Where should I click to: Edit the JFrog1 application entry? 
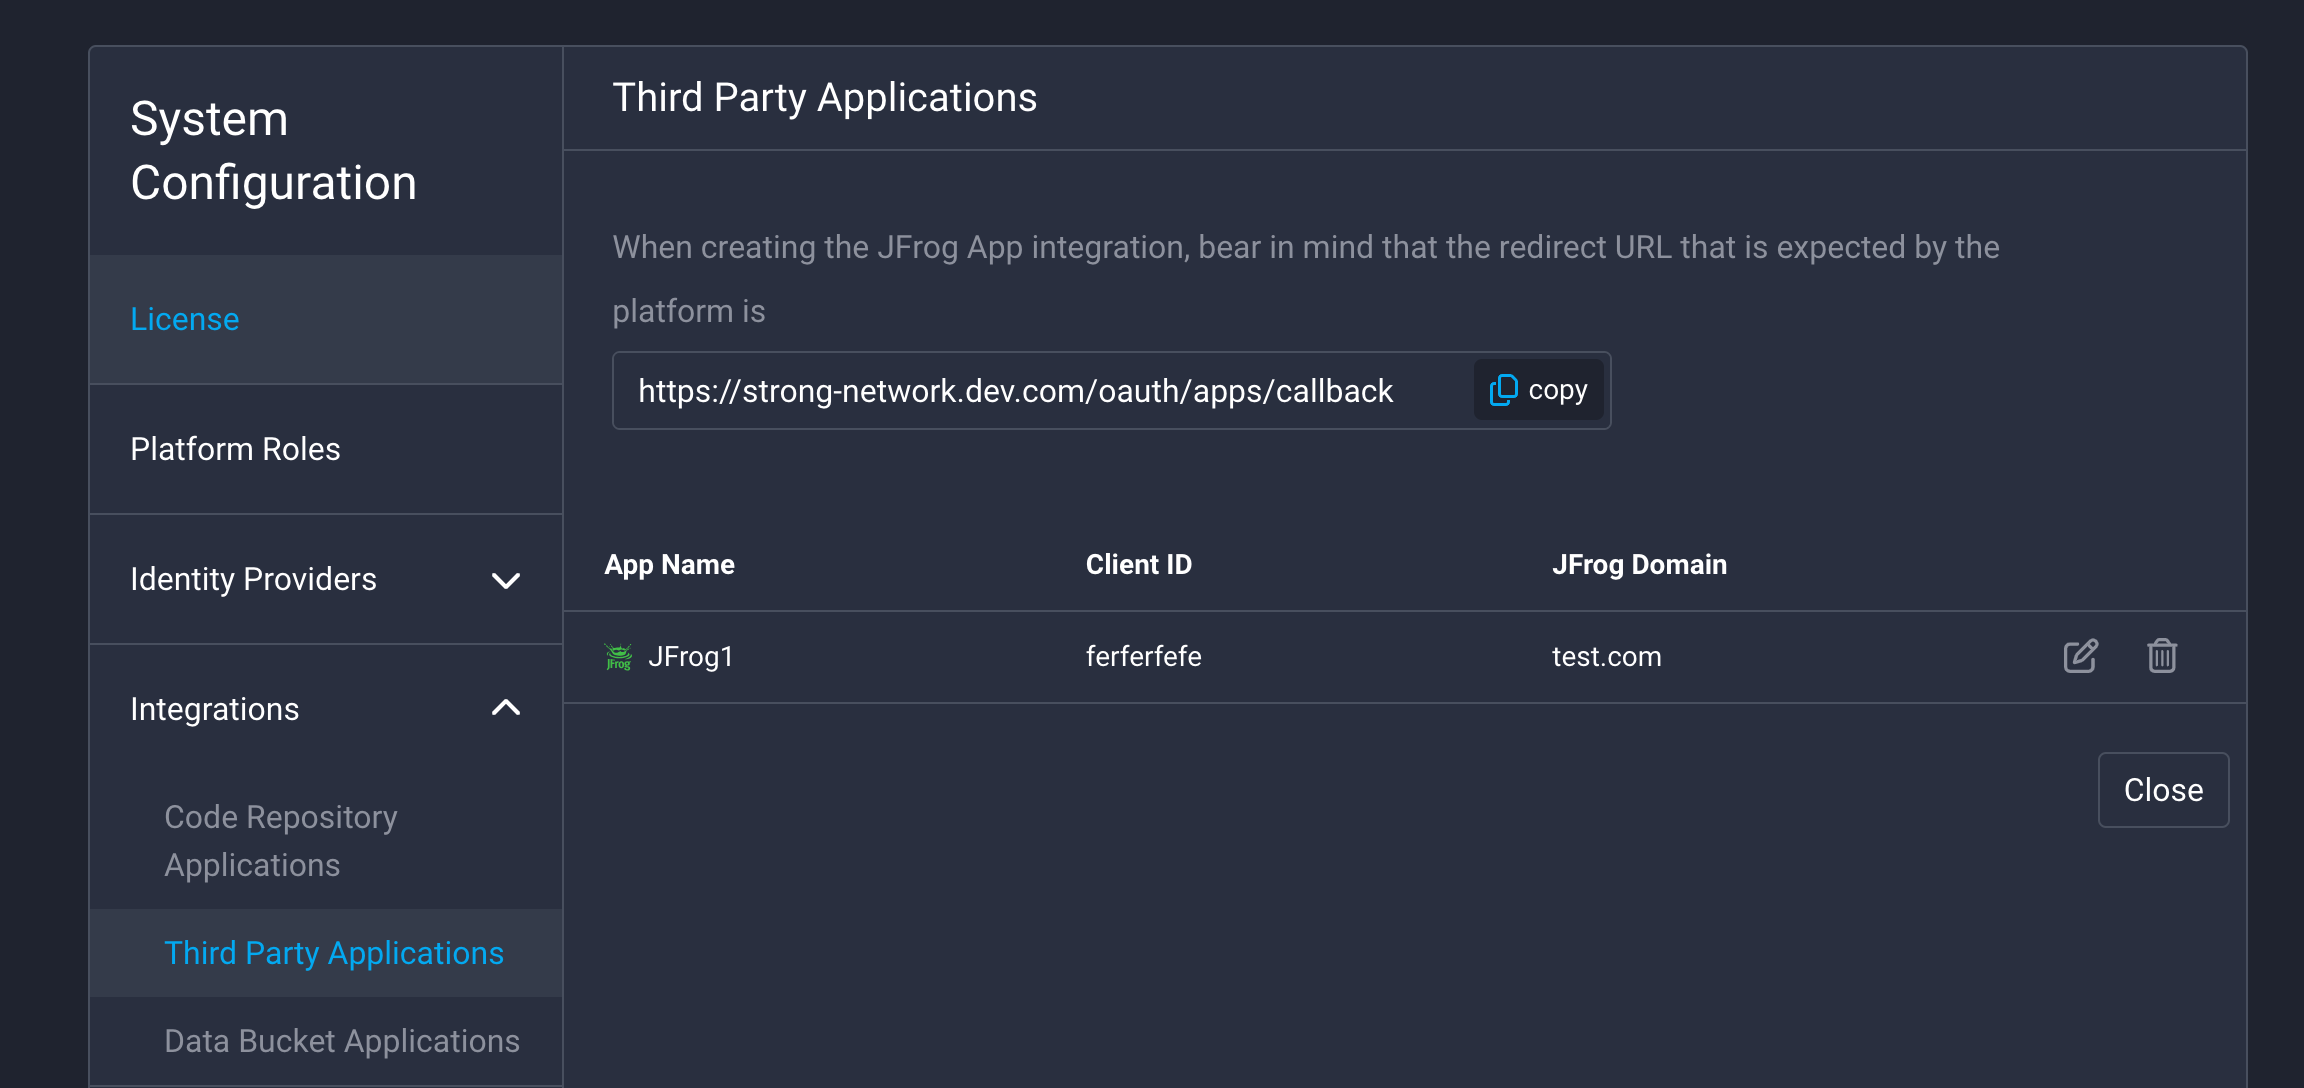[2079, 656]
